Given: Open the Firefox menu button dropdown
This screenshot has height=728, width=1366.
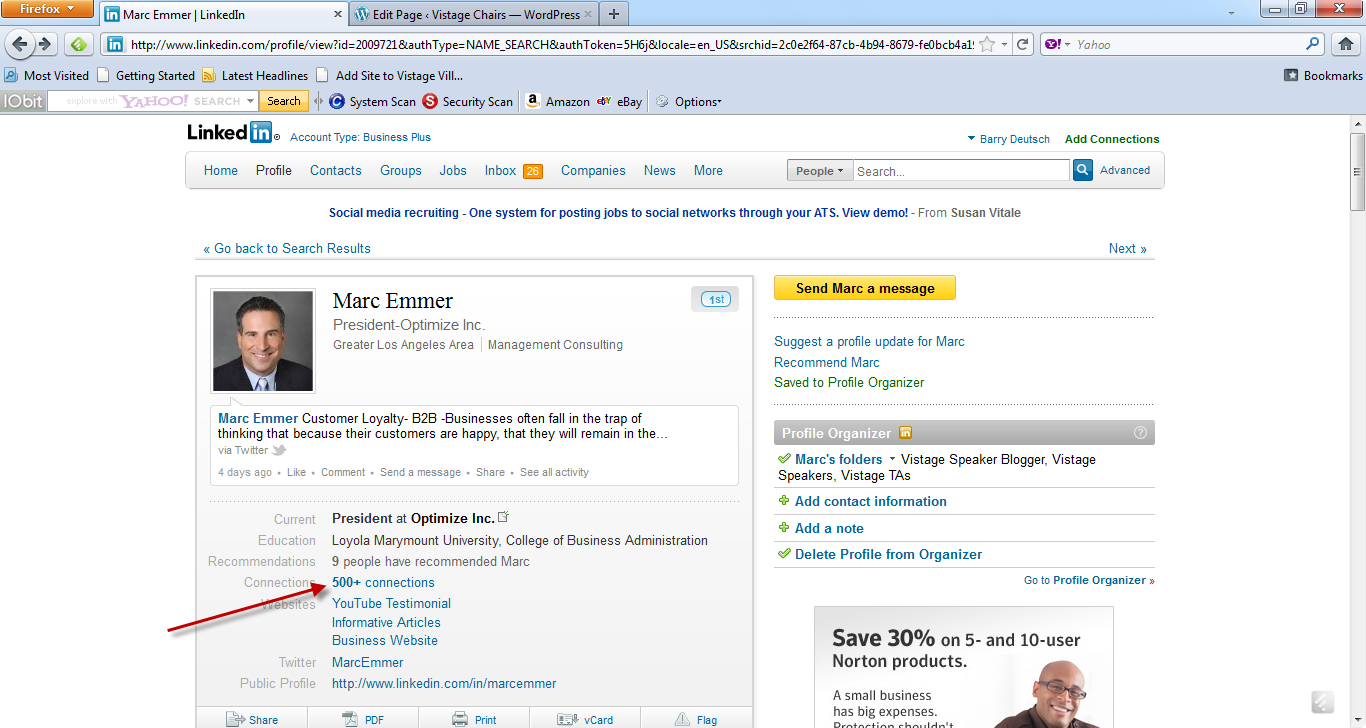Looking at the screenshot, I should (48, 9).
